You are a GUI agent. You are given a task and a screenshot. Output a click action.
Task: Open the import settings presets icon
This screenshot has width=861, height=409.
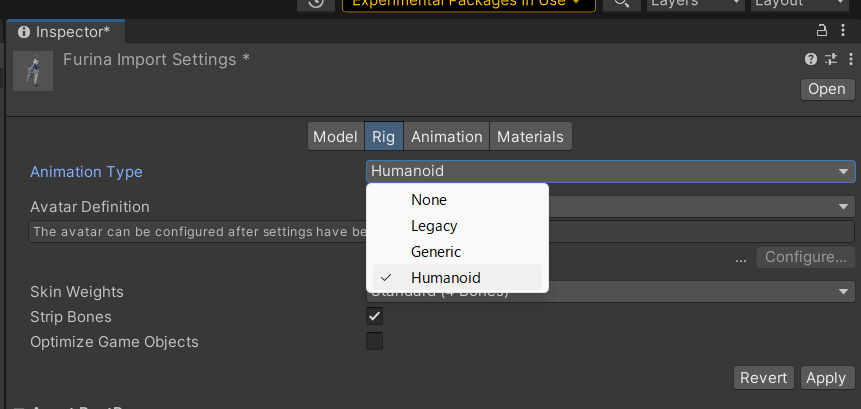831,59
